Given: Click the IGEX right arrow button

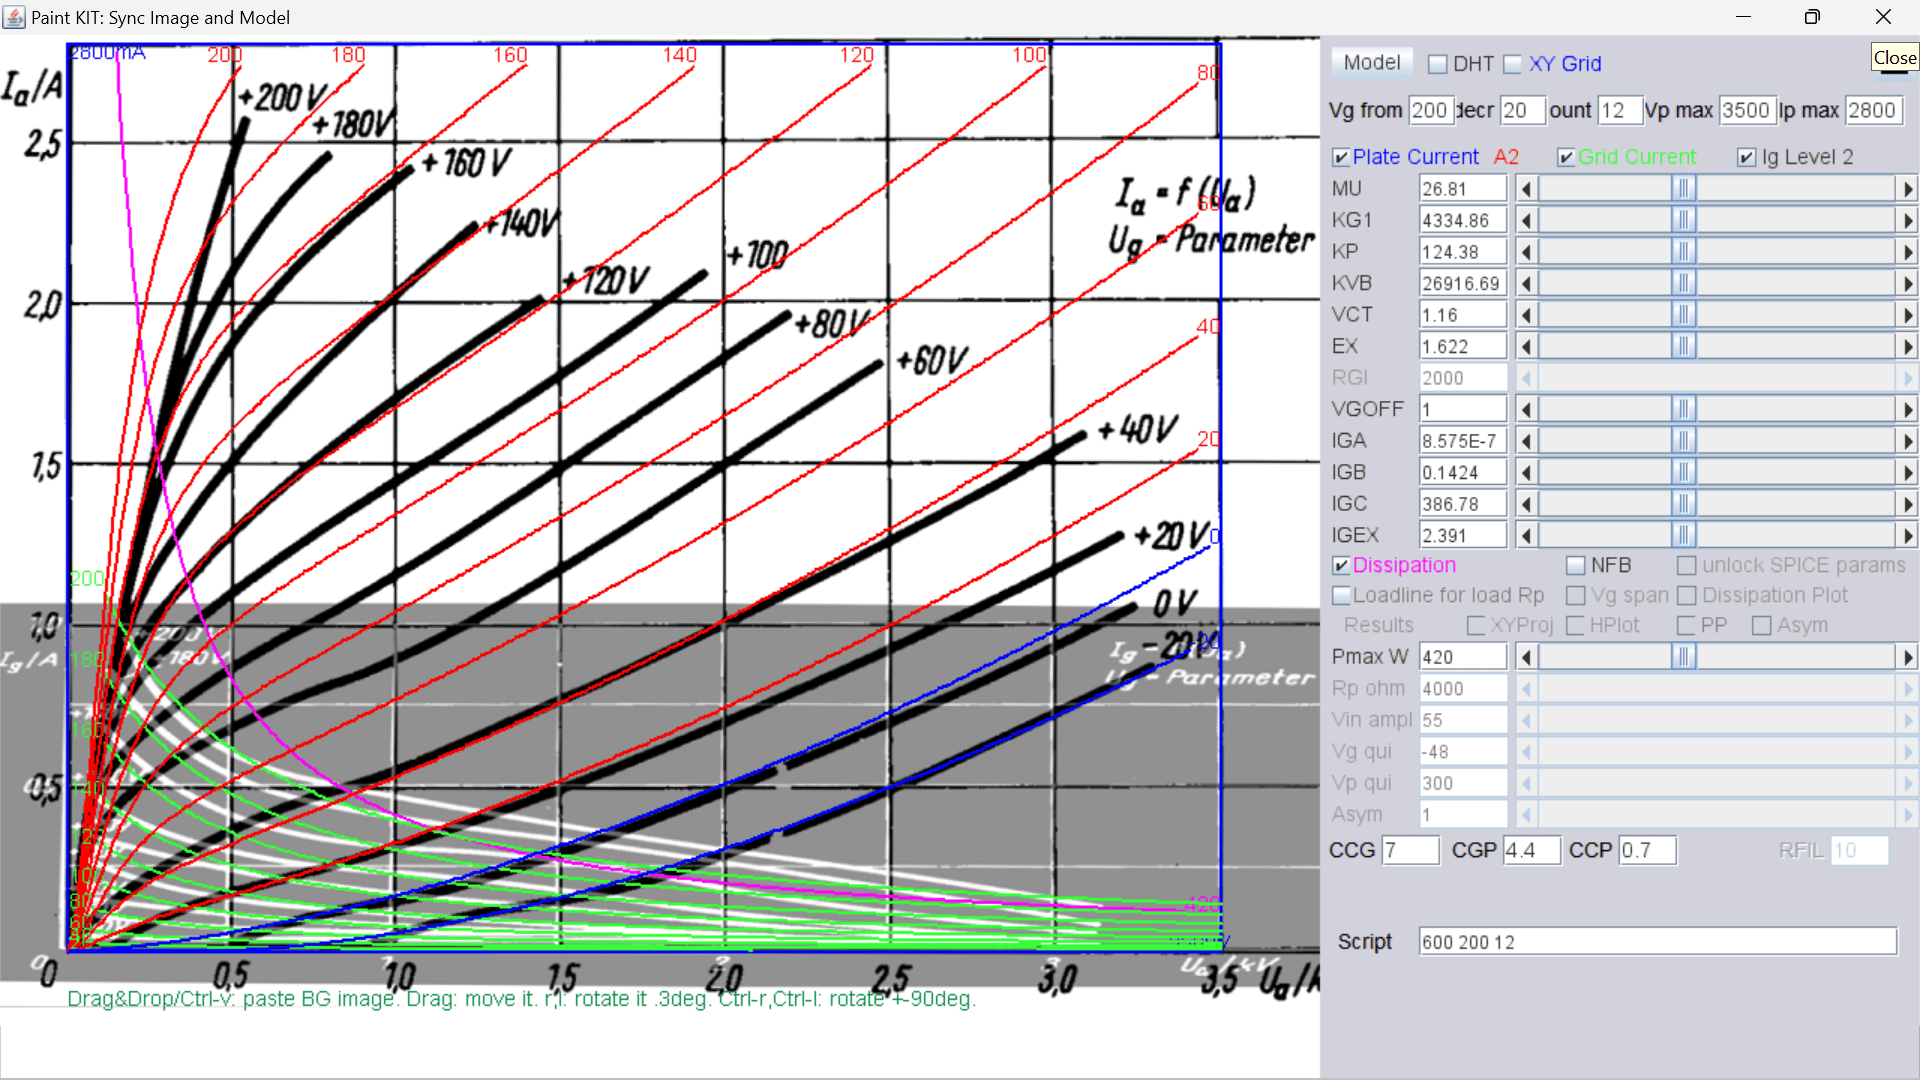Looking at the screenshot, I should pyautogui.click(x=1907, y=536).
